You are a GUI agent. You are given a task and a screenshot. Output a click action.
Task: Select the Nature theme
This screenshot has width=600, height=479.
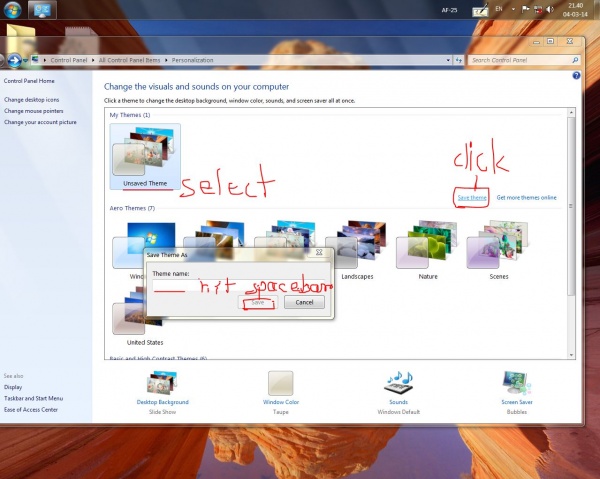point(428,250)
